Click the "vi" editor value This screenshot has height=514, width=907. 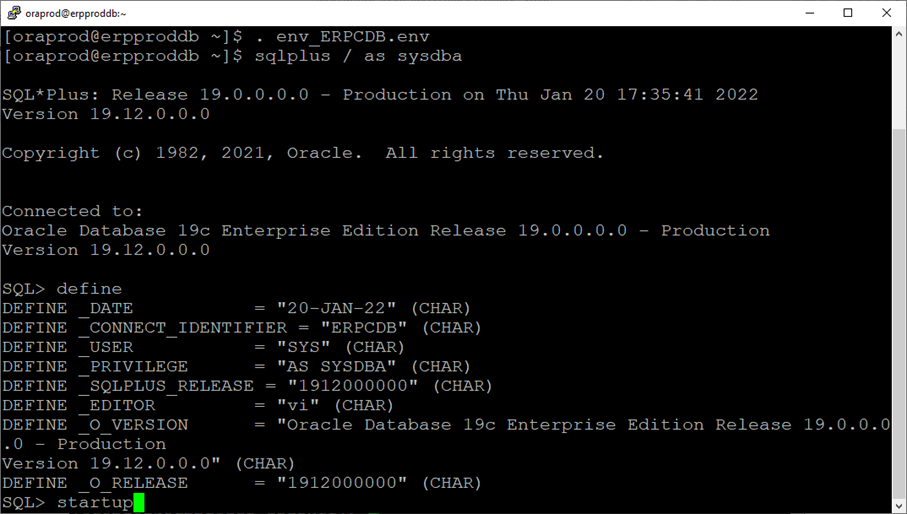point(298,405)
